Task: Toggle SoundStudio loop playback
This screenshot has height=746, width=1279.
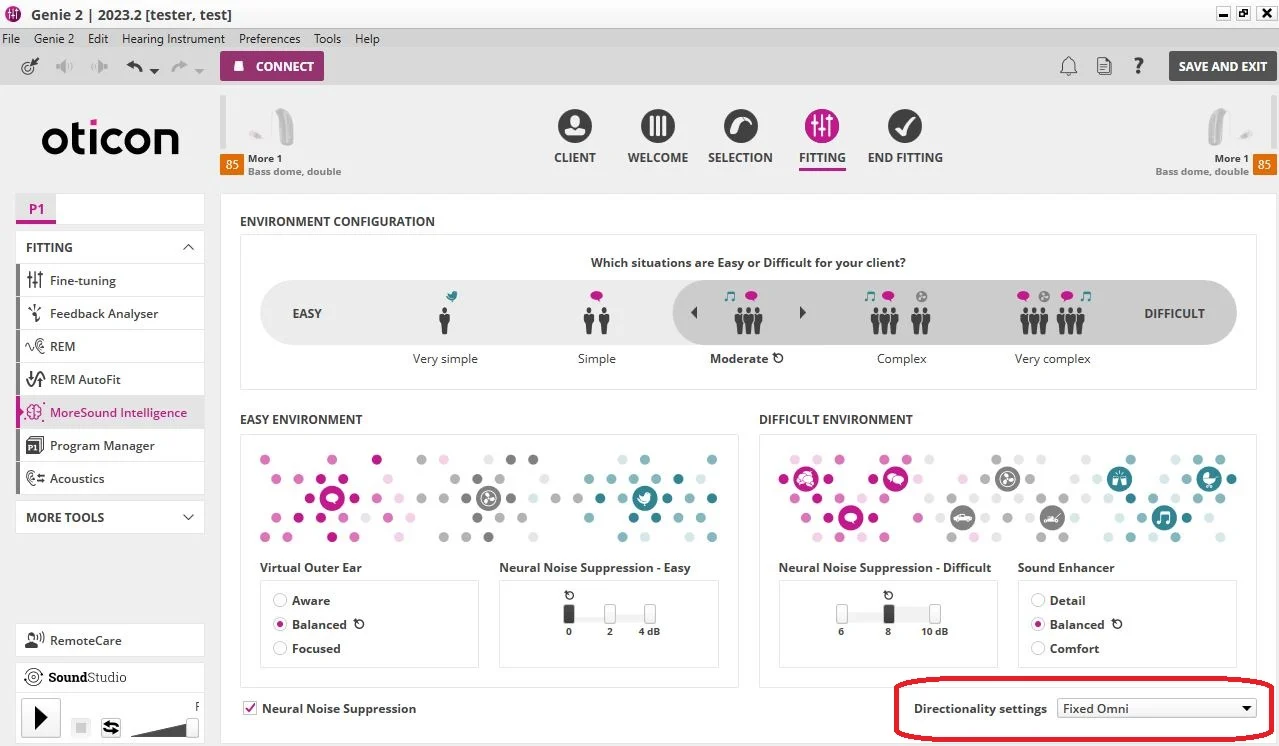Action: 111,727
